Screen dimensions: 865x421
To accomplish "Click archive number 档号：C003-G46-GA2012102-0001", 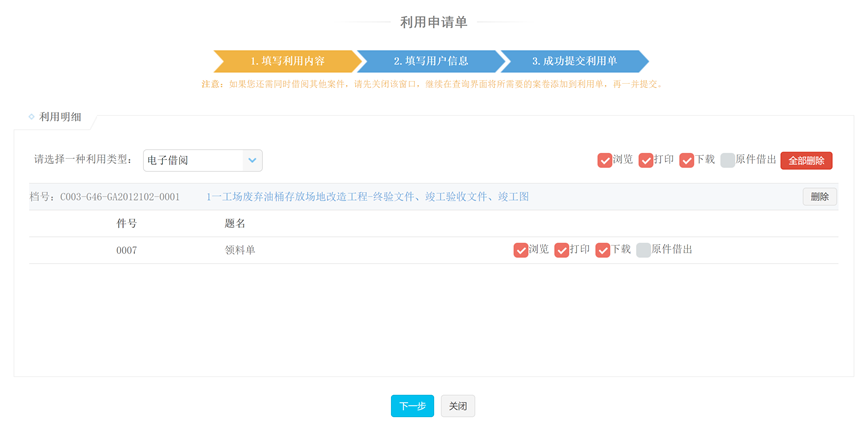I will pyautogui.click(x=104, y=197).
